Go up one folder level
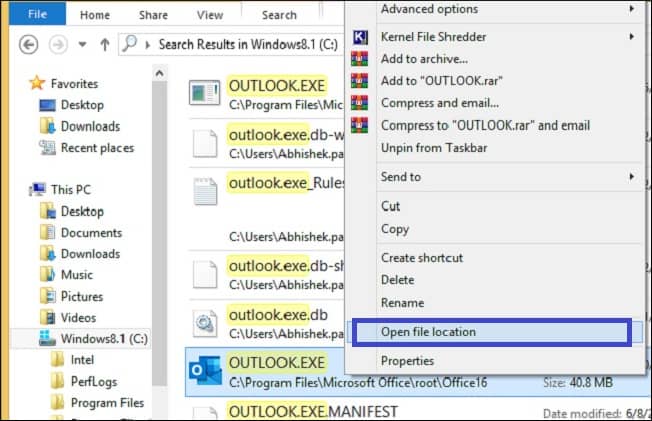The image size is (652, 421). 105,45
